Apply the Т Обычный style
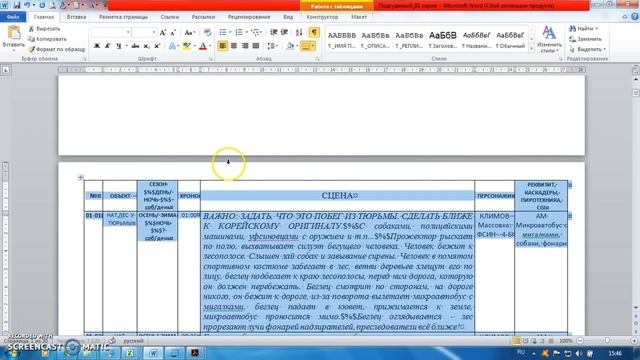The width and height of the screenshot is (640, 360). (x=510, y=40)
